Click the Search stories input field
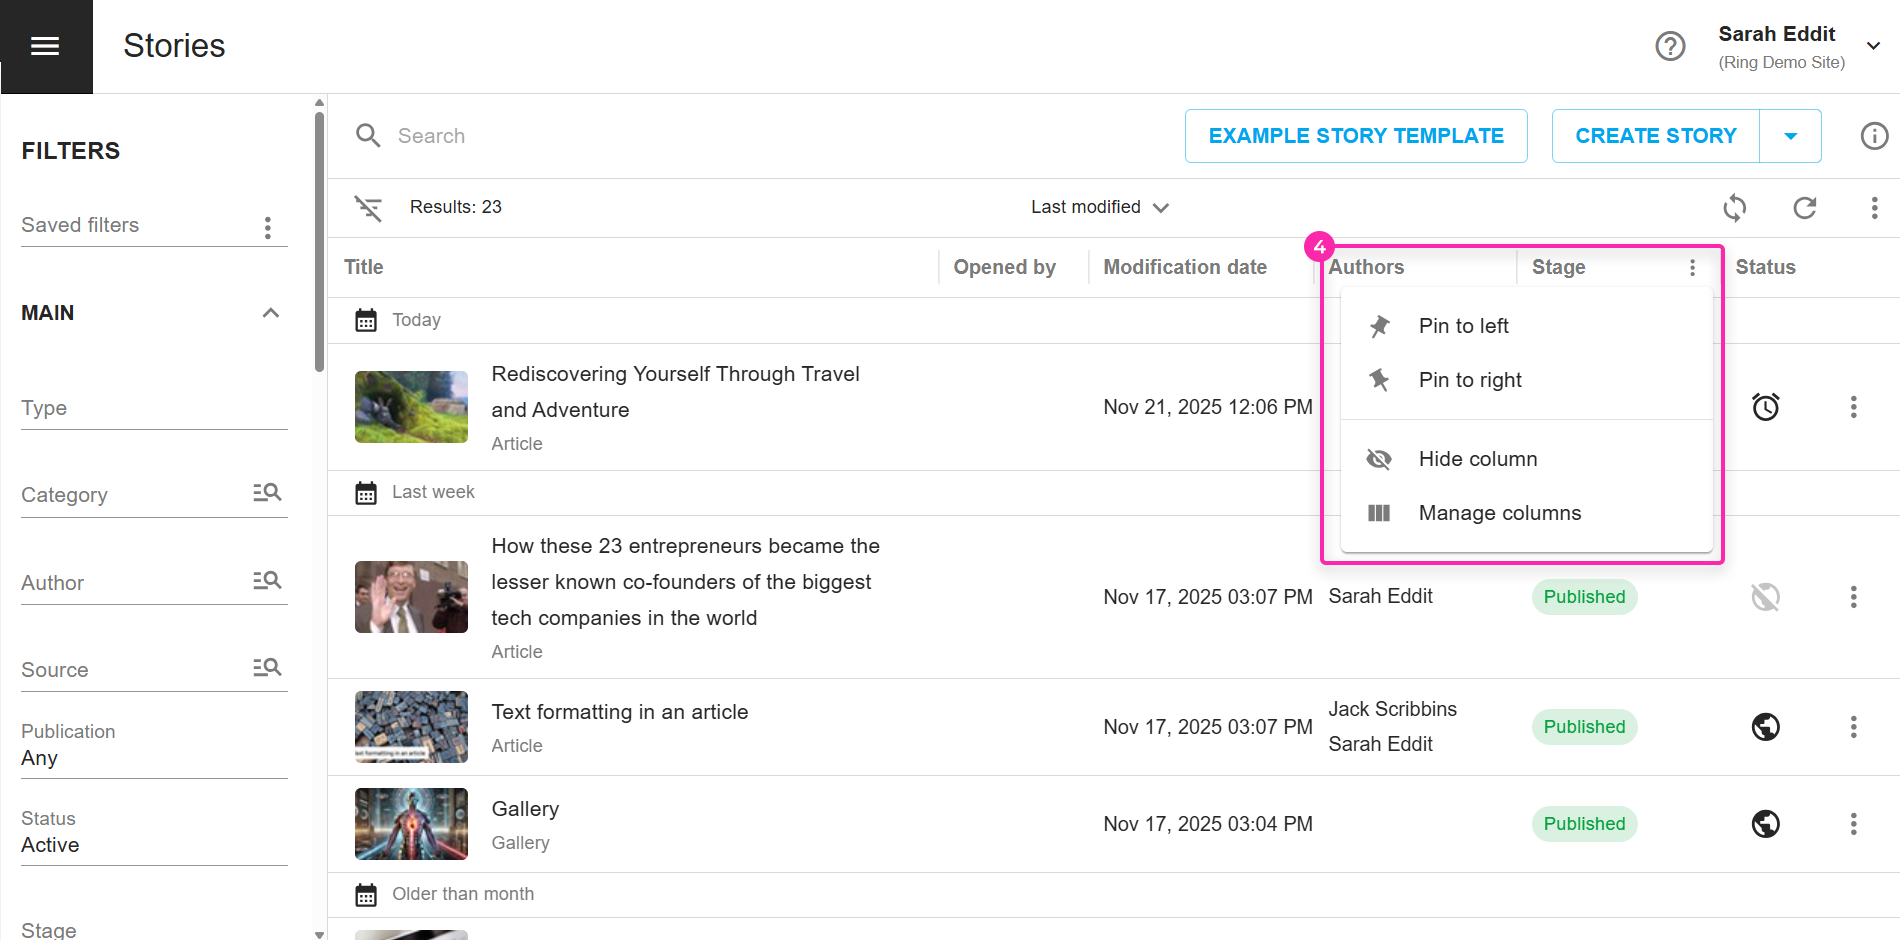 (x=700, y=136)
